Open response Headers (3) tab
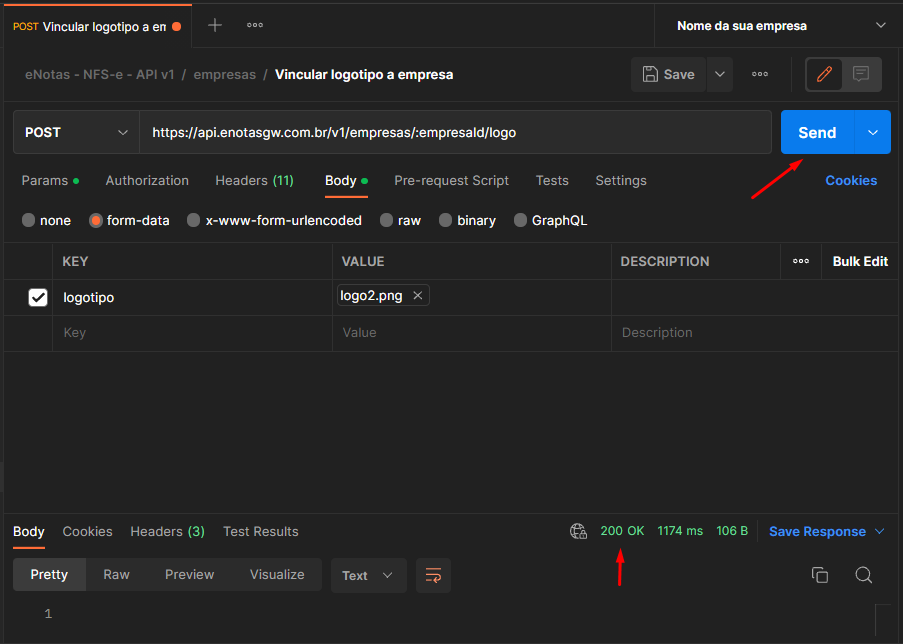 tap(168, 532)
